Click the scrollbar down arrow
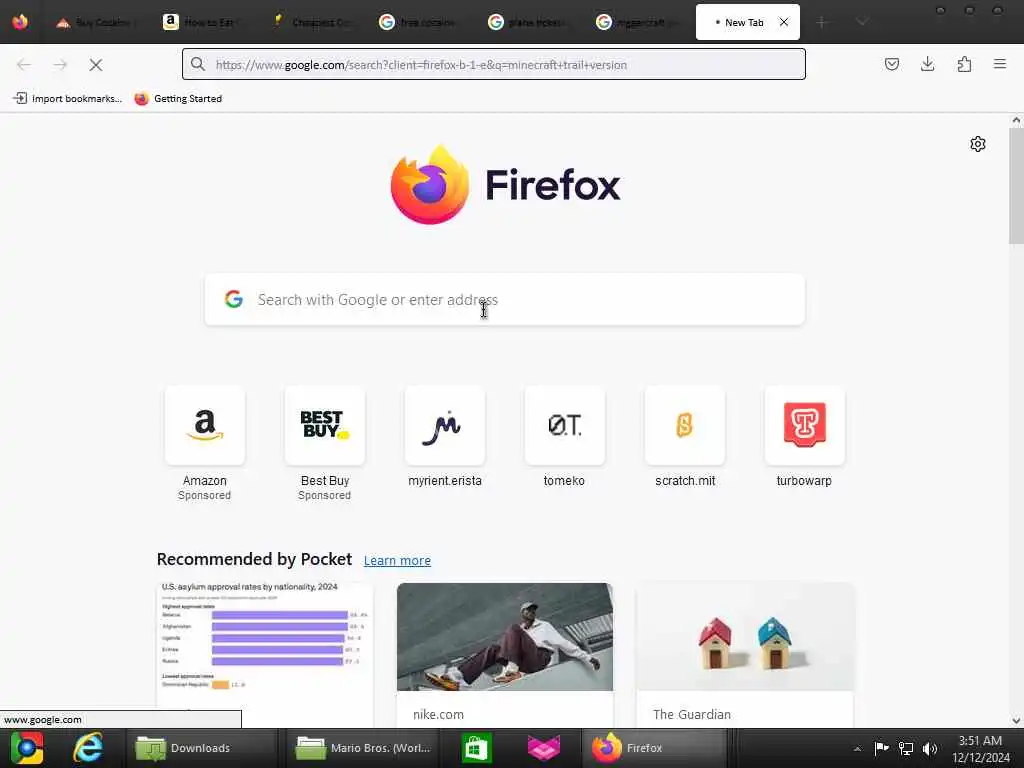This screenshot has width=1024, height=768. coord(1016,720)
